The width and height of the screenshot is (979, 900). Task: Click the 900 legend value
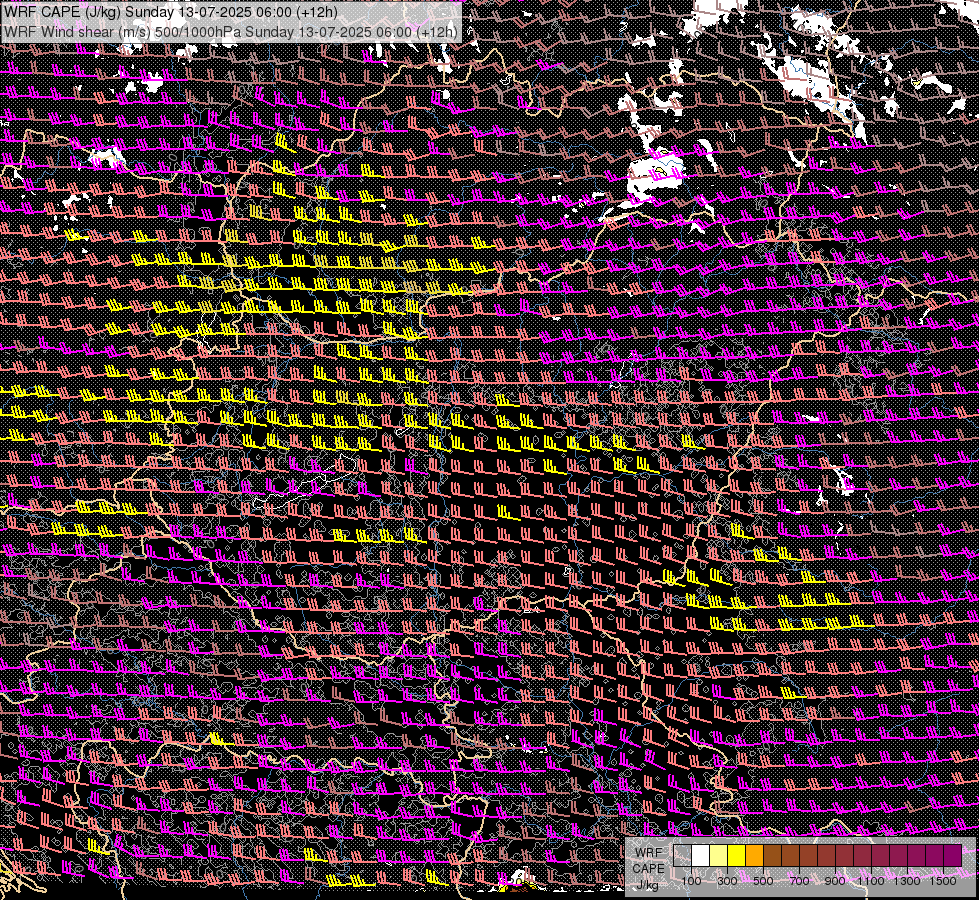pos(835,881)
